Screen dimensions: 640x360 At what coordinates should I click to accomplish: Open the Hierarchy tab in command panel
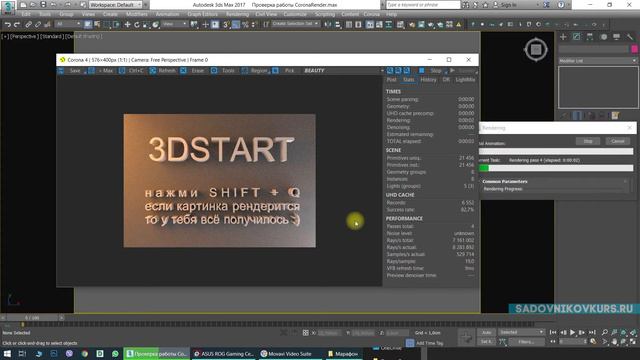[x=590, y=37]
